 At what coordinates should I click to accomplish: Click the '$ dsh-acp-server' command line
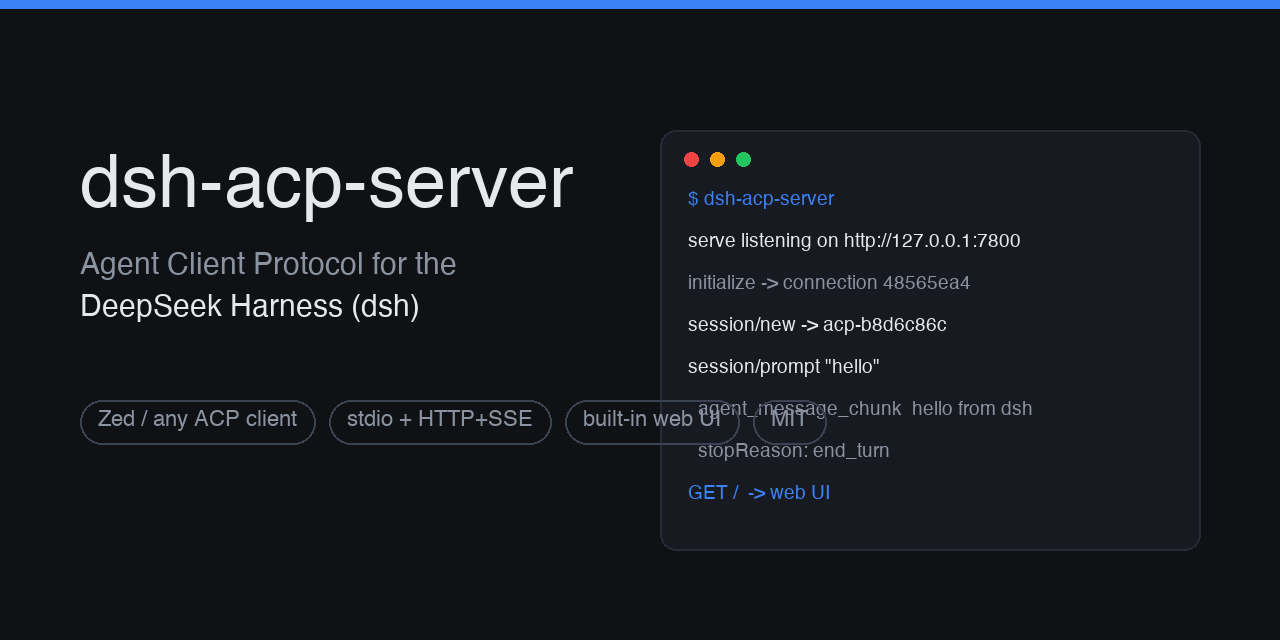pyautogui.click(x=761, y=199)
